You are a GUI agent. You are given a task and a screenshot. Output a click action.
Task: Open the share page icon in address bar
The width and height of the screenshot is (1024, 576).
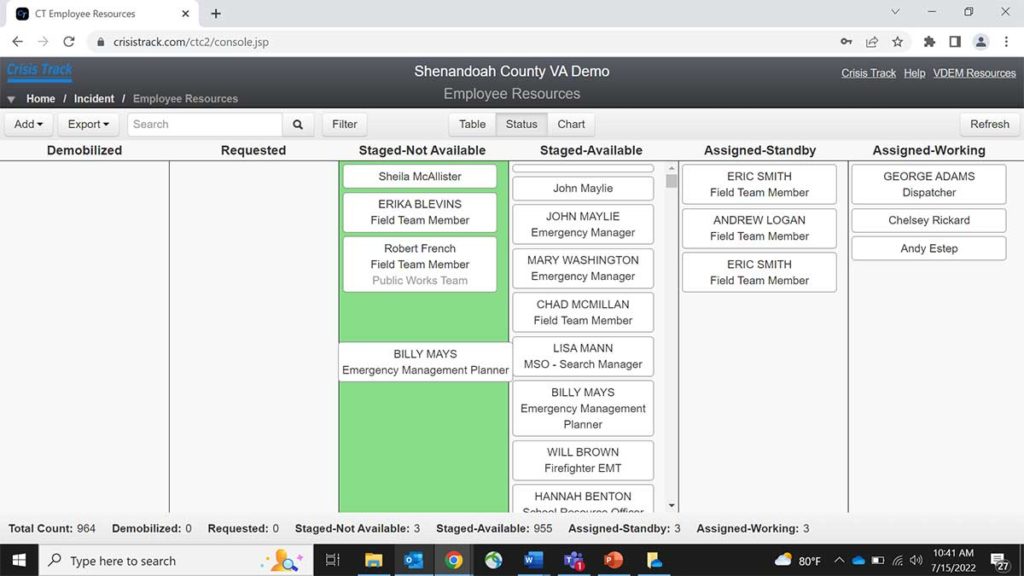871,42
